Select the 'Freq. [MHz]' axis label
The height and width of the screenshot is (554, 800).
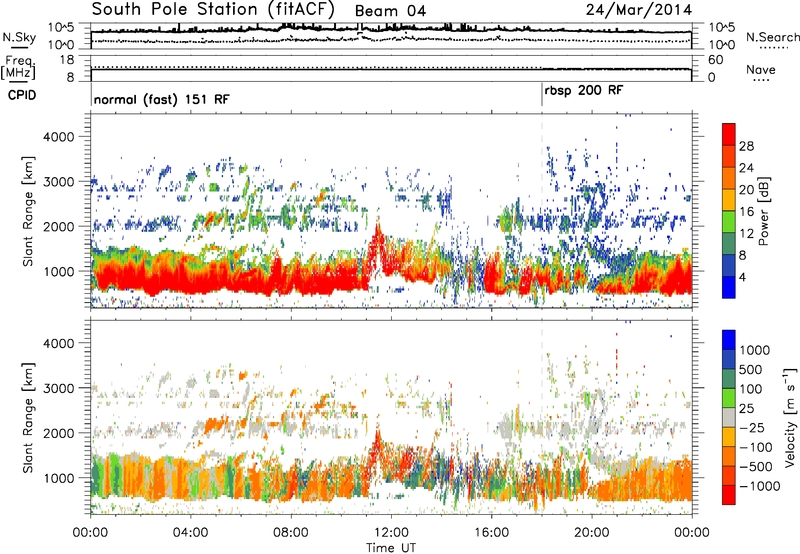(x=18, y=68)
